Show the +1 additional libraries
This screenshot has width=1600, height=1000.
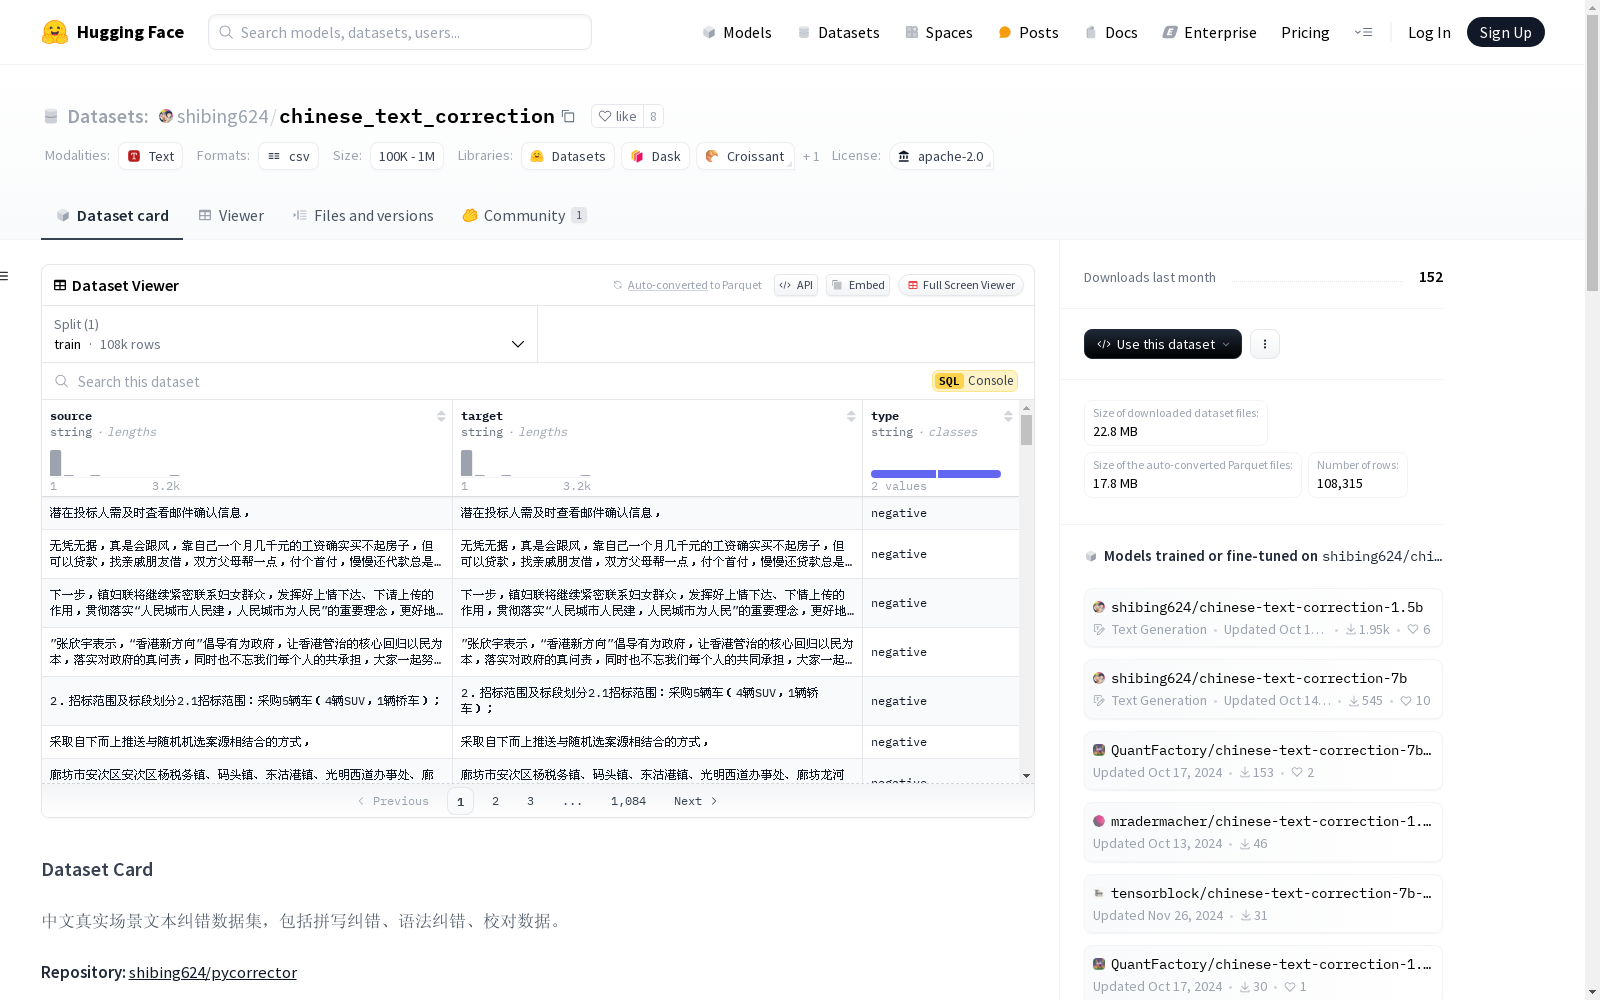811,156
